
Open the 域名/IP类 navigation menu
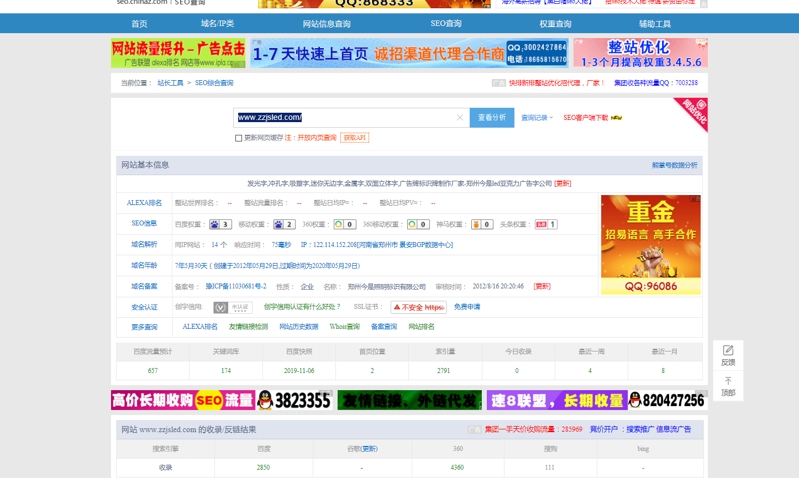click(217, 24)
